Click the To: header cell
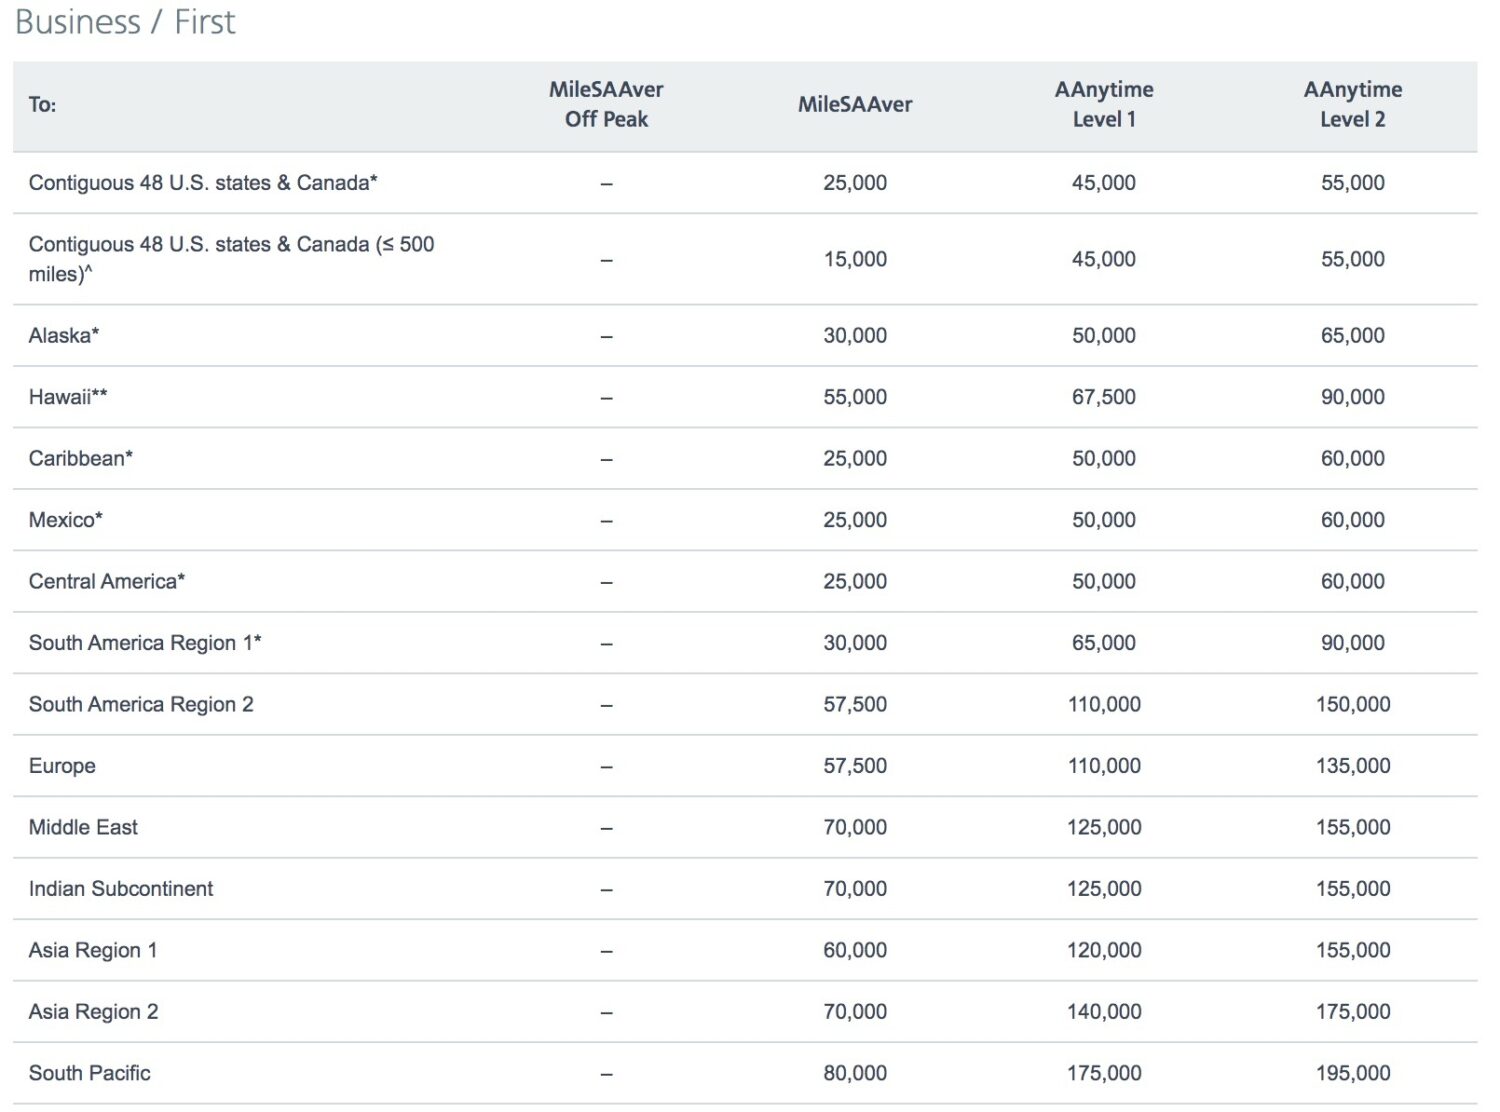Viewport: 1500px width, 1112px height. point(42,104)
